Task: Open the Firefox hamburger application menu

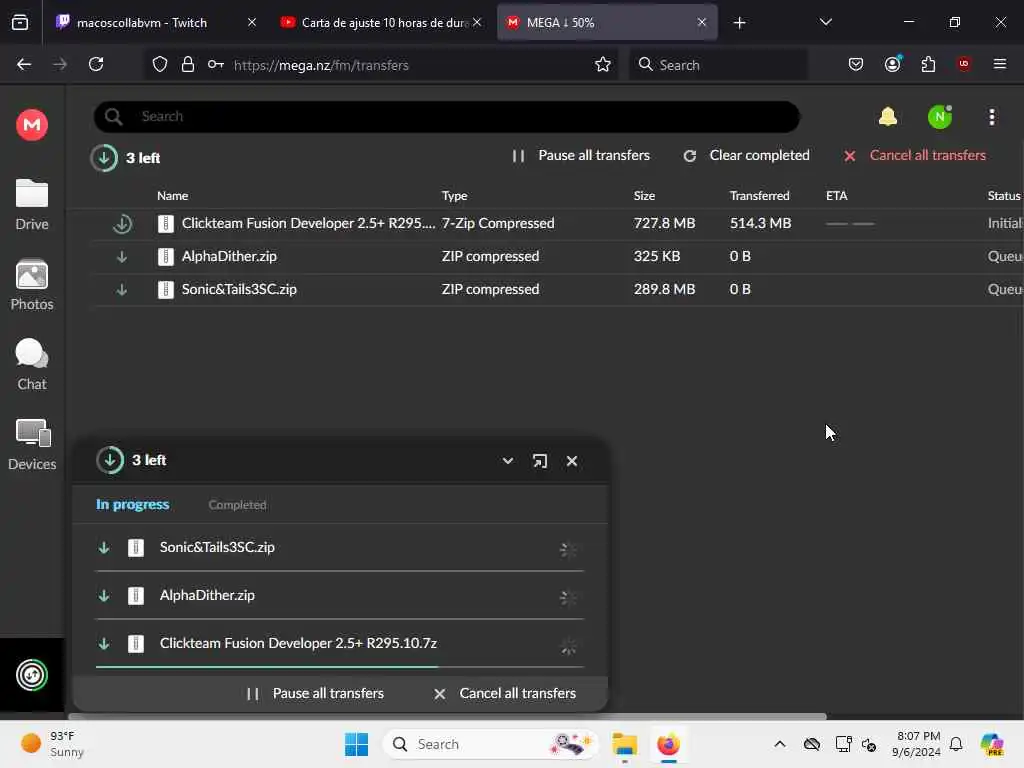Action: [1000, 64]
